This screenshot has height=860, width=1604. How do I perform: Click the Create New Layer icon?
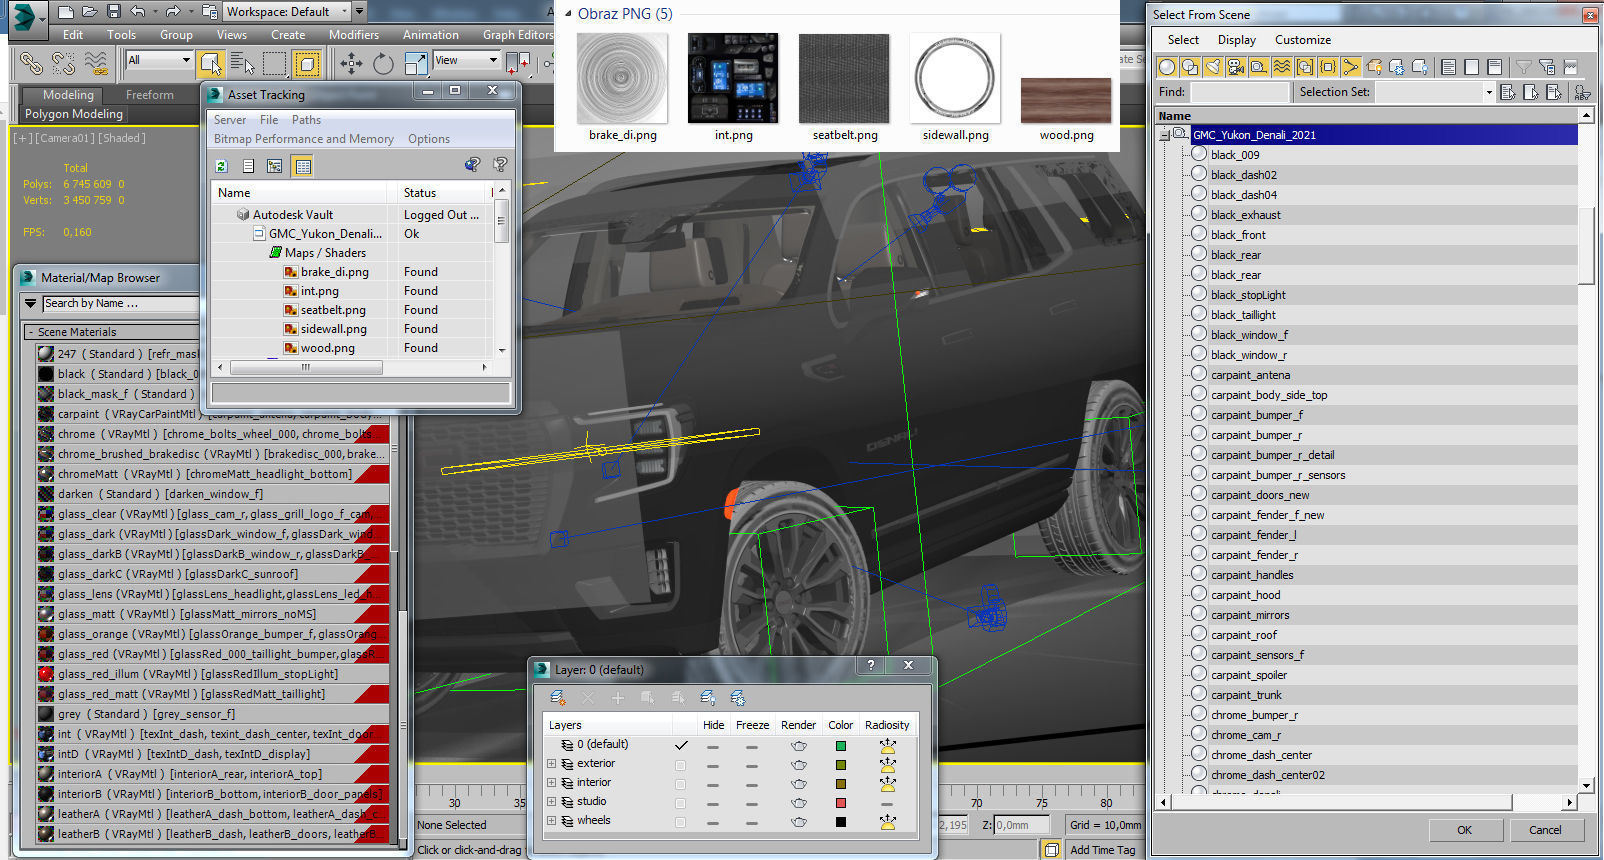[558, 698]
